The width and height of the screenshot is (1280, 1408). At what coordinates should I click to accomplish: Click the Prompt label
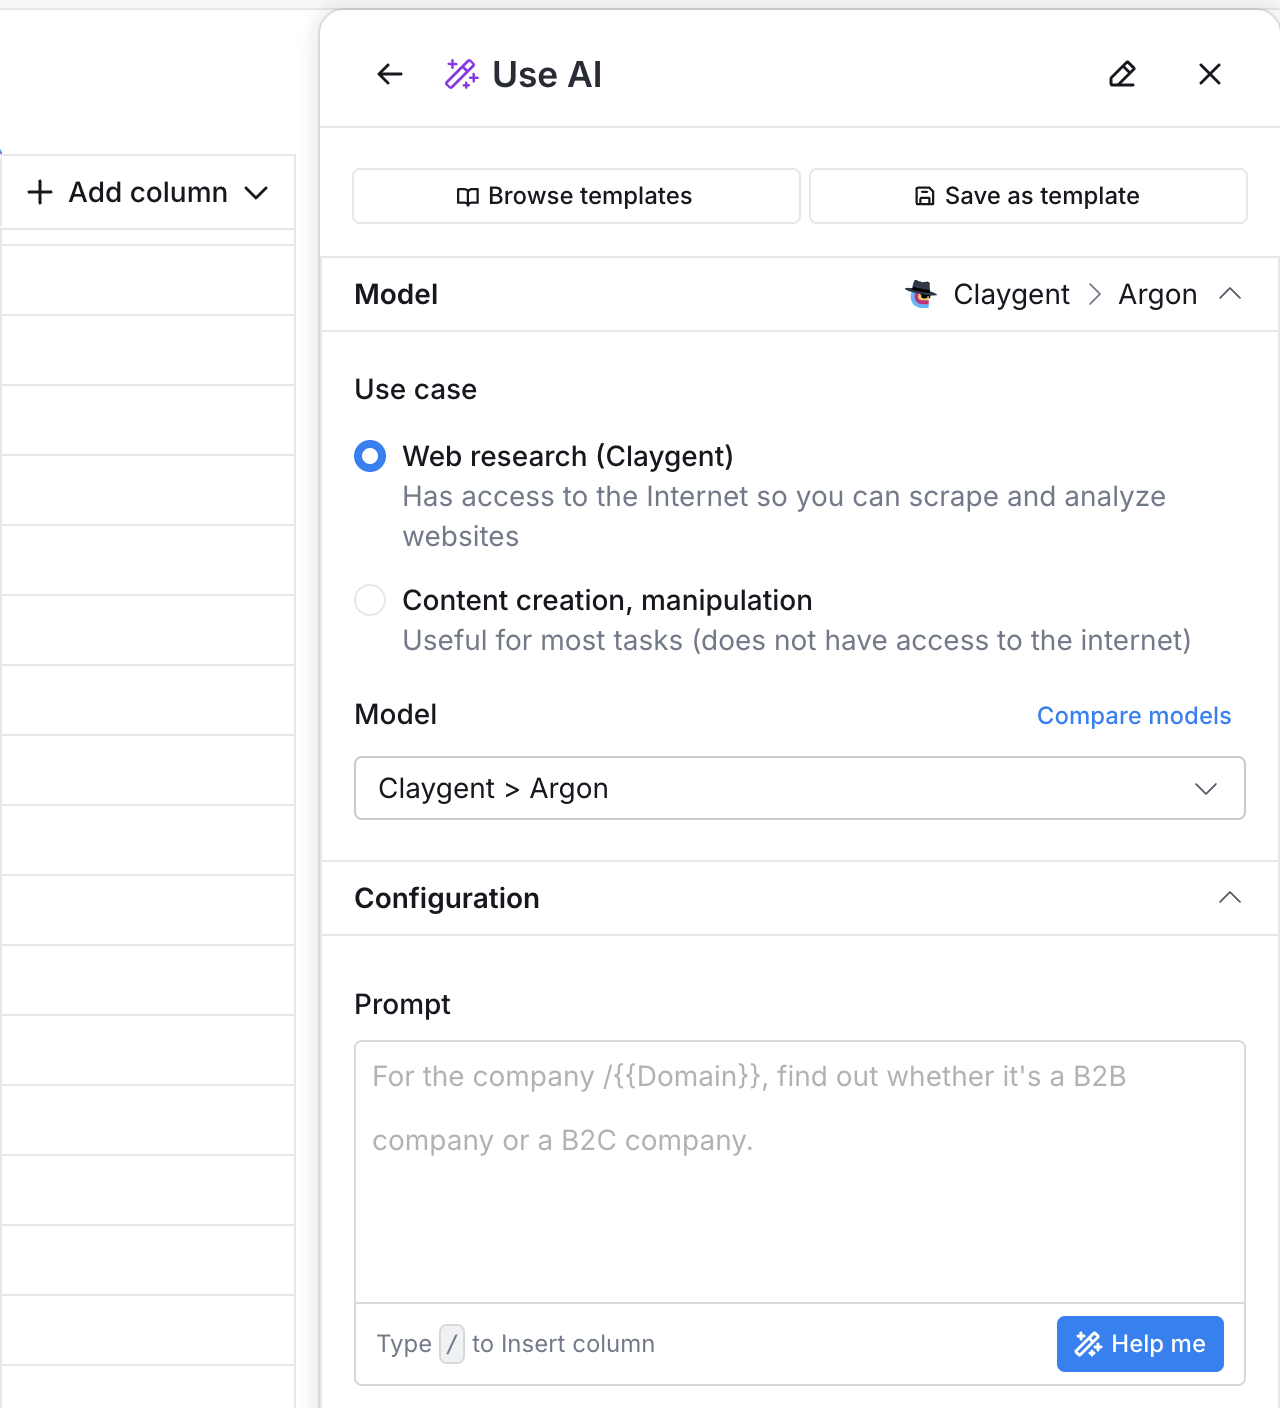click(x=403, y=1004)
